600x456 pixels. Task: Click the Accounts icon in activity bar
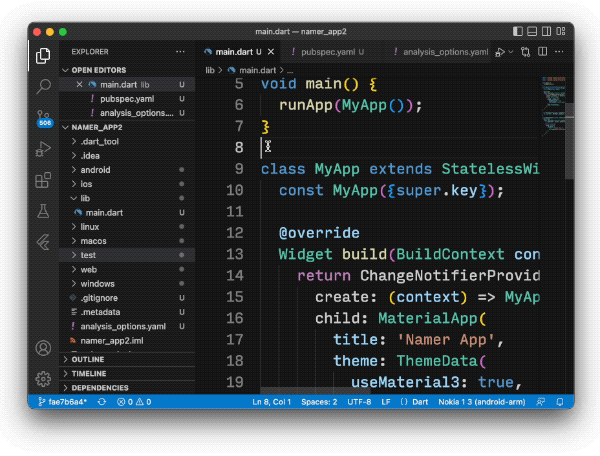point(43,348)
